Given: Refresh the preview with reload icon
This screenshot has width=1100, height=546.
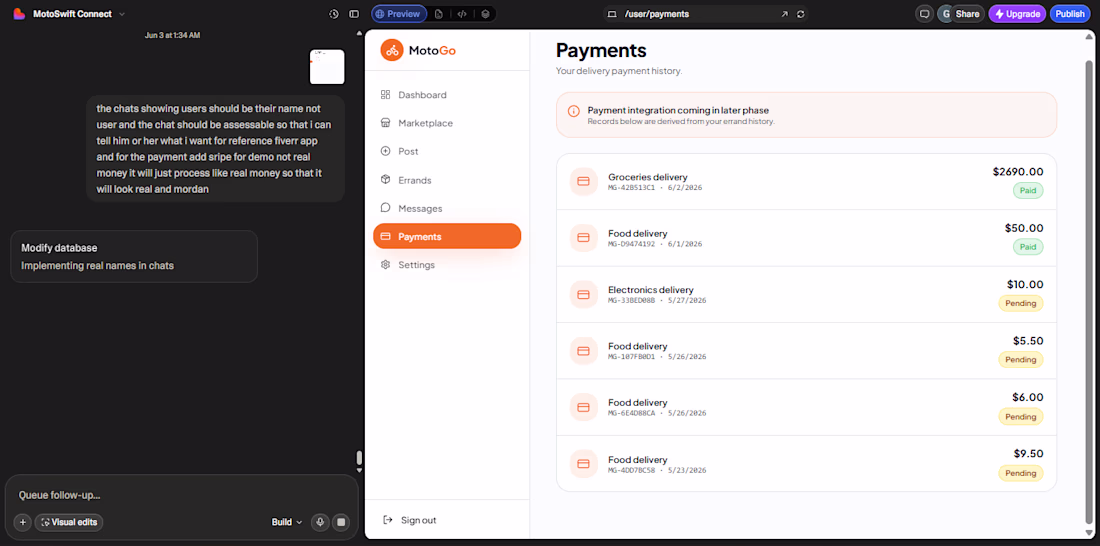Looking at the screenshot, I should [x=800, y=14].
